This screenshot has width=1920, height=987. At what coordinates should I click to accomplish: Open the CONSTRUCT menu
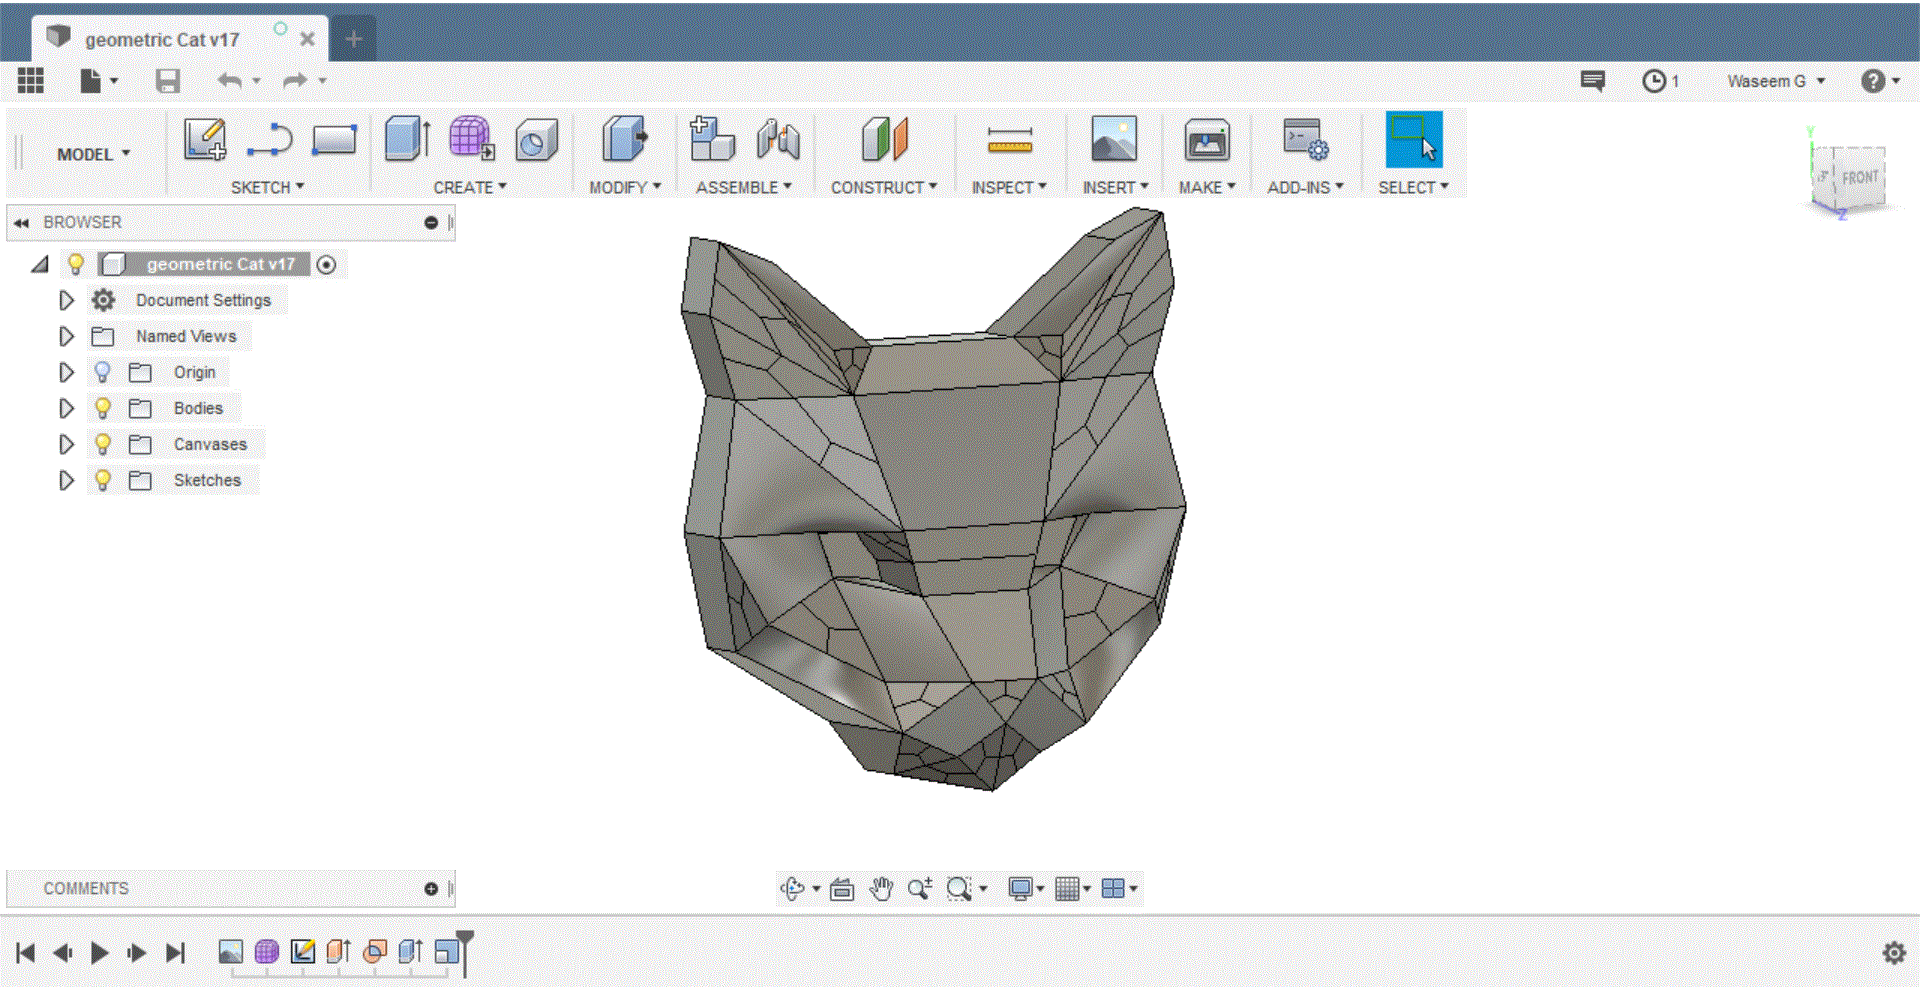click(x=883, y=187)
